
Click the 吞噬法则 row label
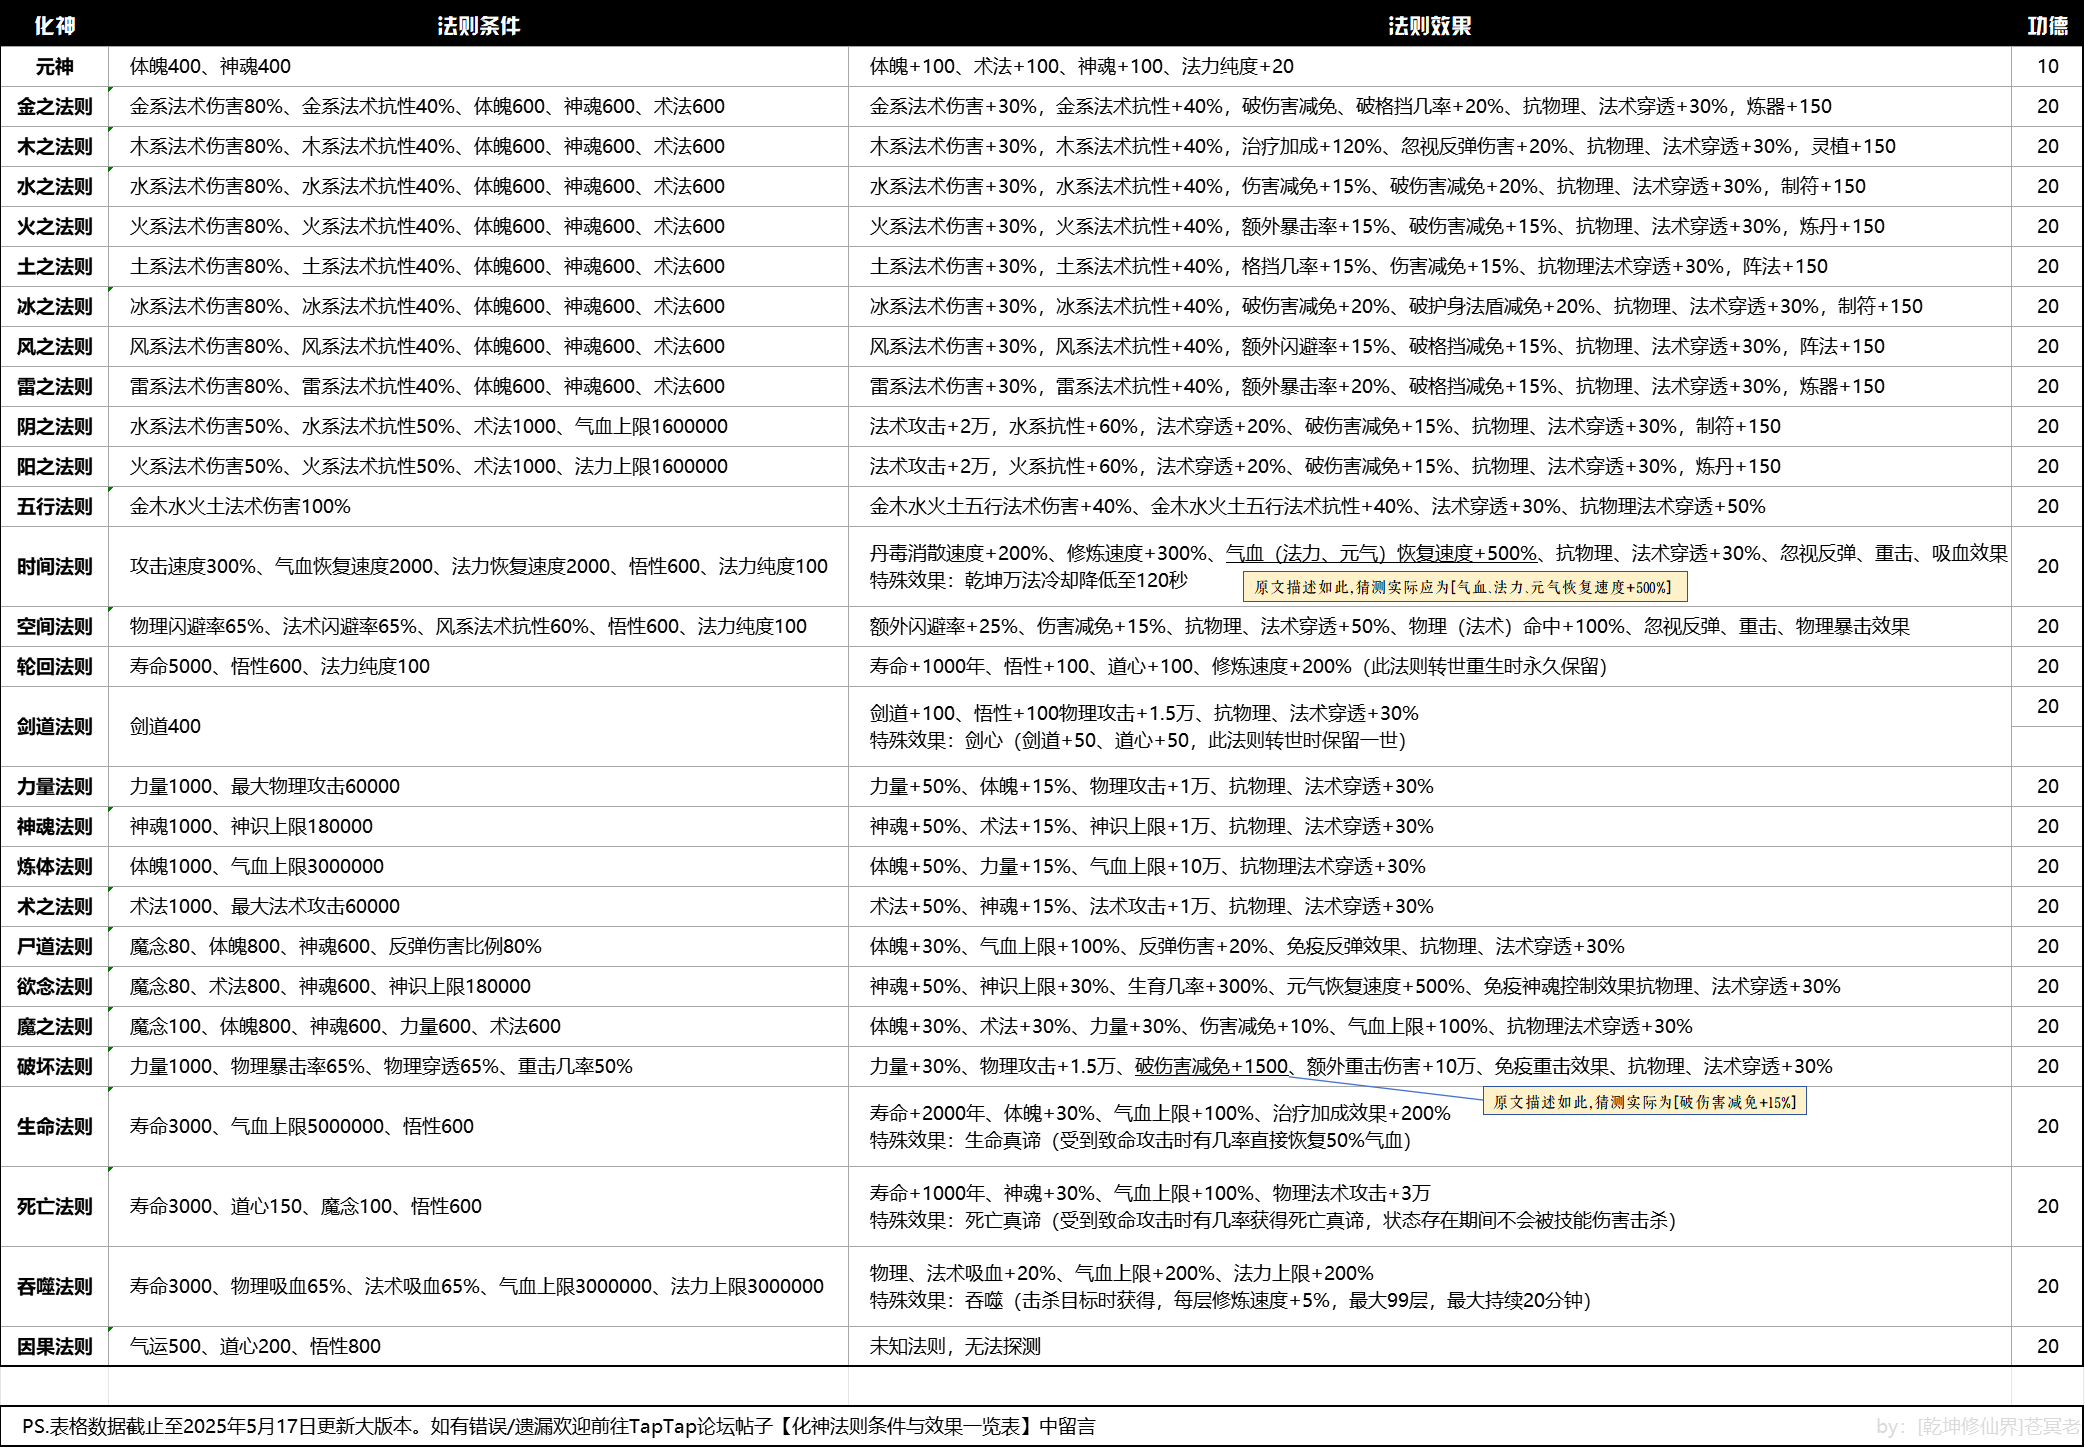(x=54, y=1286)
